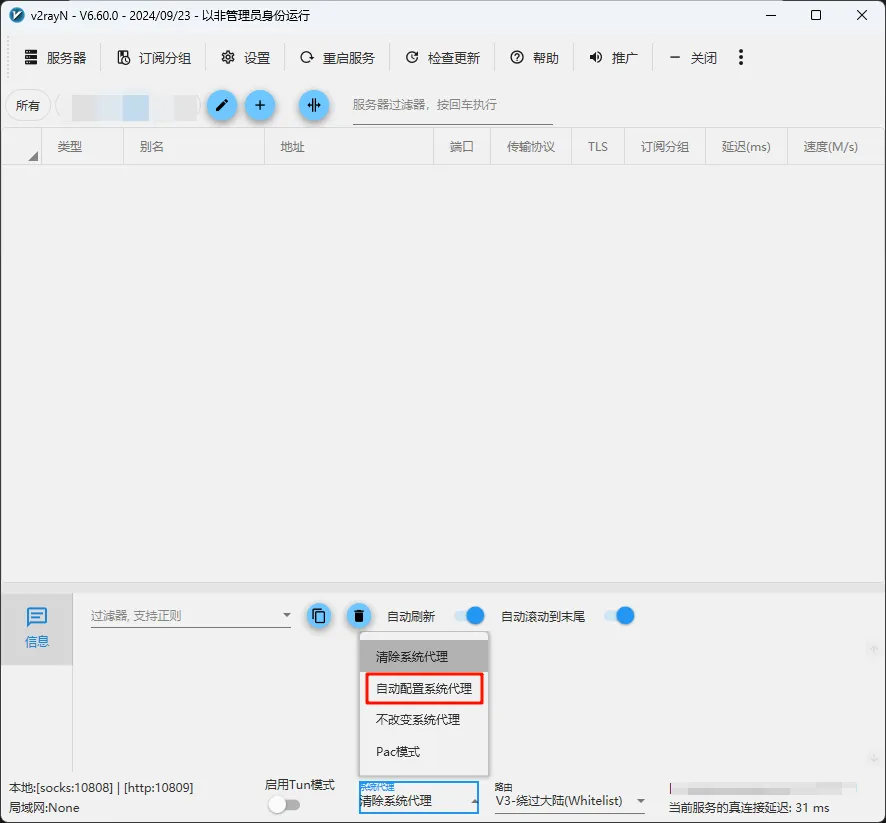Maximize the v2rayN window
The image size is (886, 823).
coord(816,15)
